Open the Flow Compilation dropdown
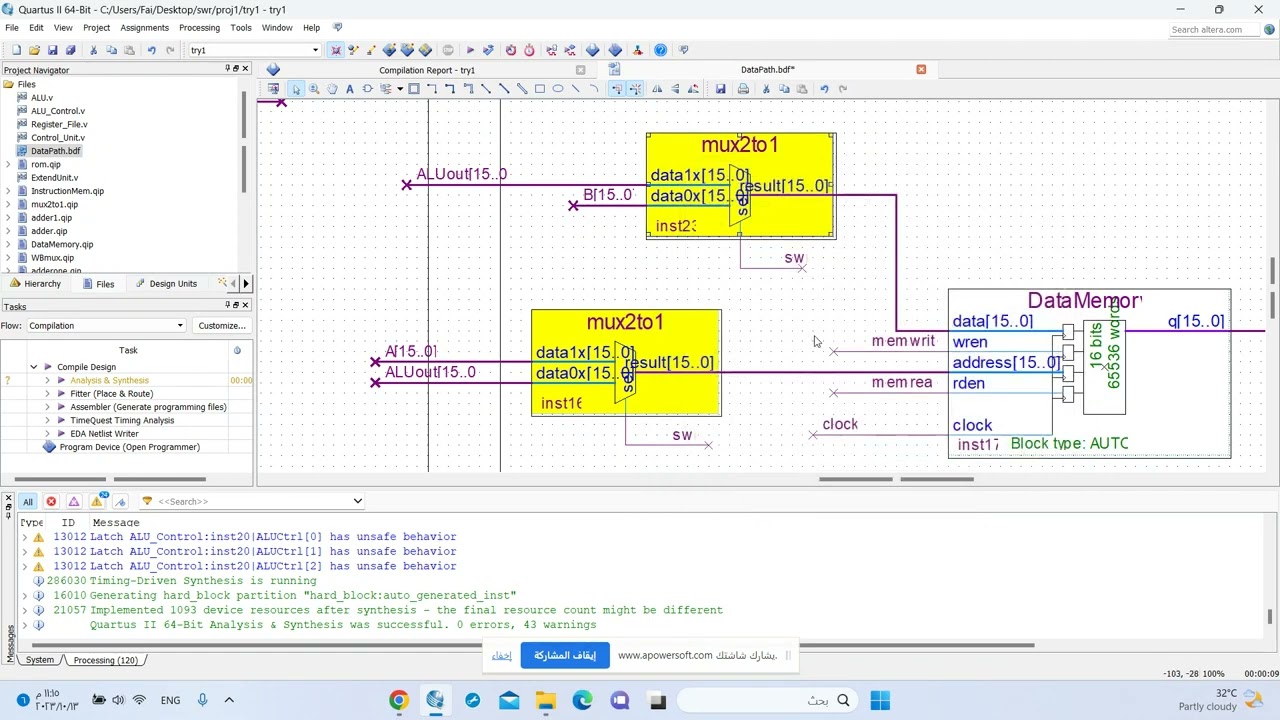 click(x=179, y=326)
